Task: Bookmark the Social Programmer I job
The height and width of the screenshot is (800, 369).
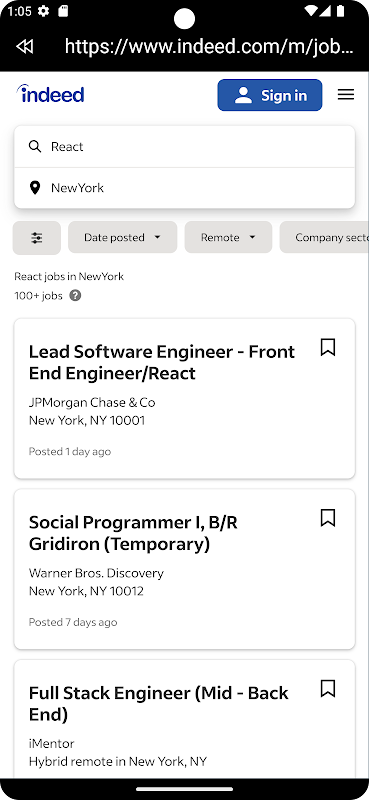Action: point(328,518)
